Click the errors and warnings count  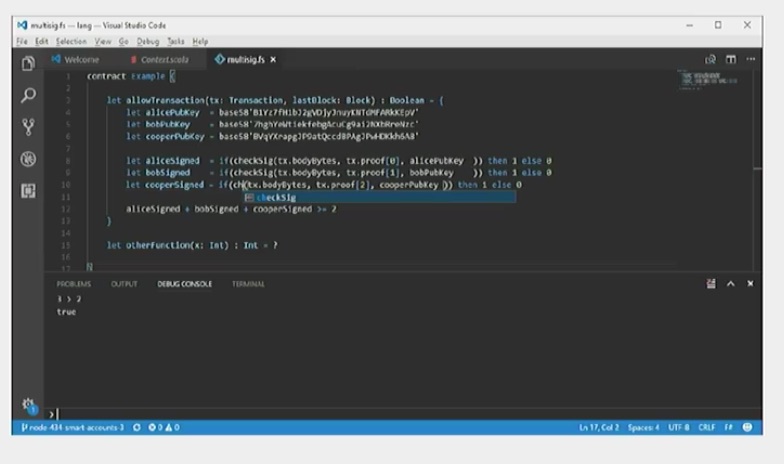[x=163, y=427]
